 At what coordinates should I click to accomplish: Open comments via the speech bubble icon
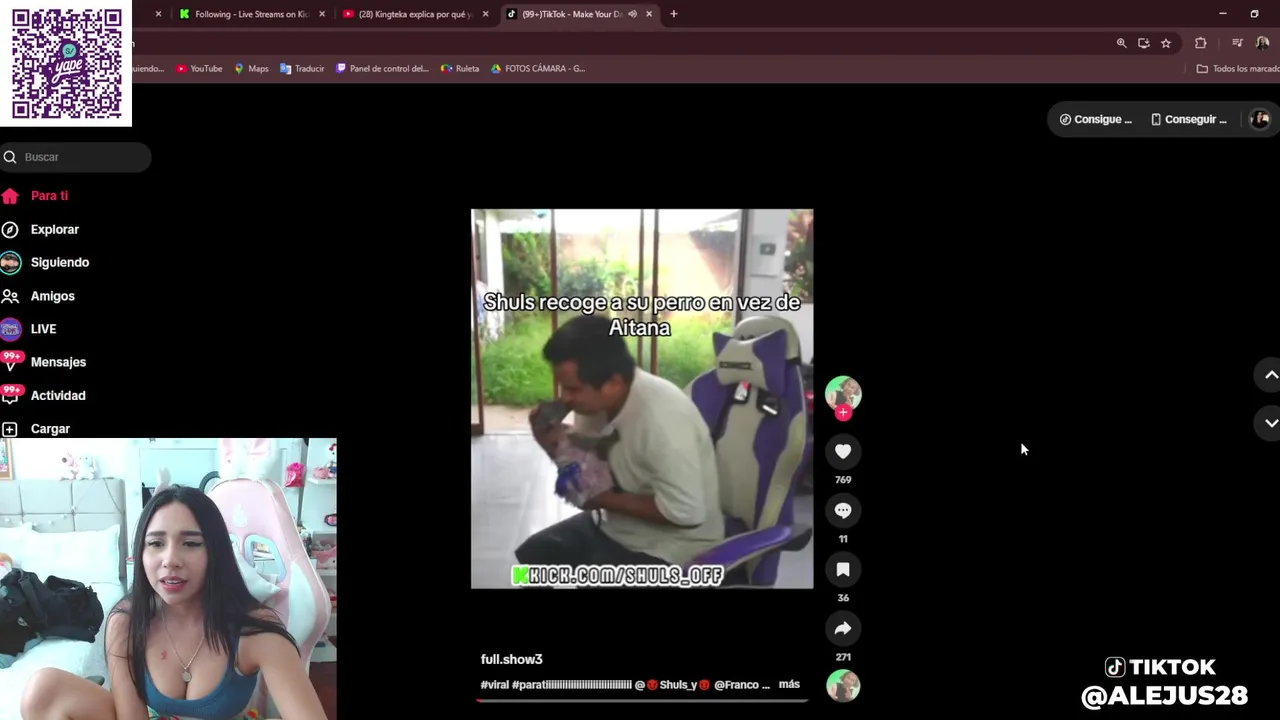click(x=843, y=510)
